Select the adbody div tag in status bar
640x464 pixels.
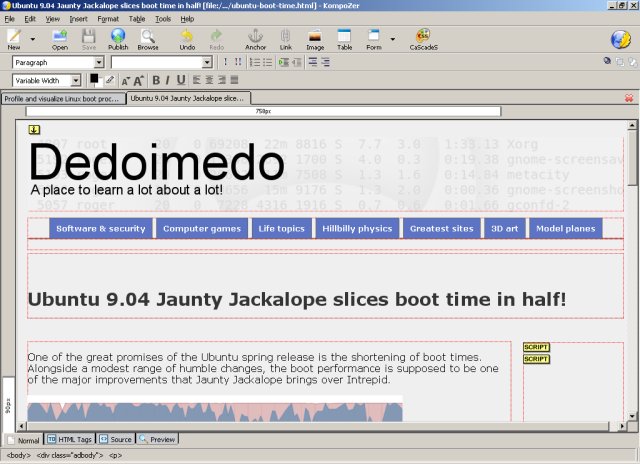click(70, 455)
